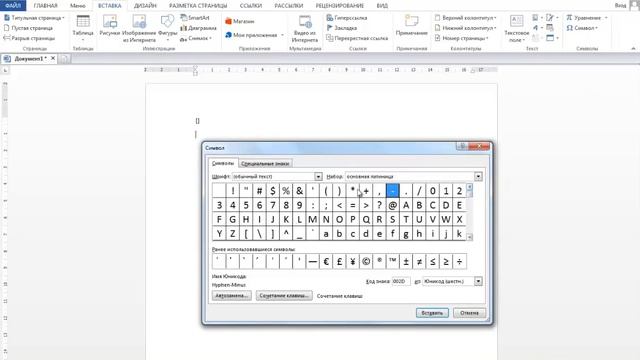The image size is (640, 360).
Task: Select the # symbol in grid
Action: coord(259,191)
